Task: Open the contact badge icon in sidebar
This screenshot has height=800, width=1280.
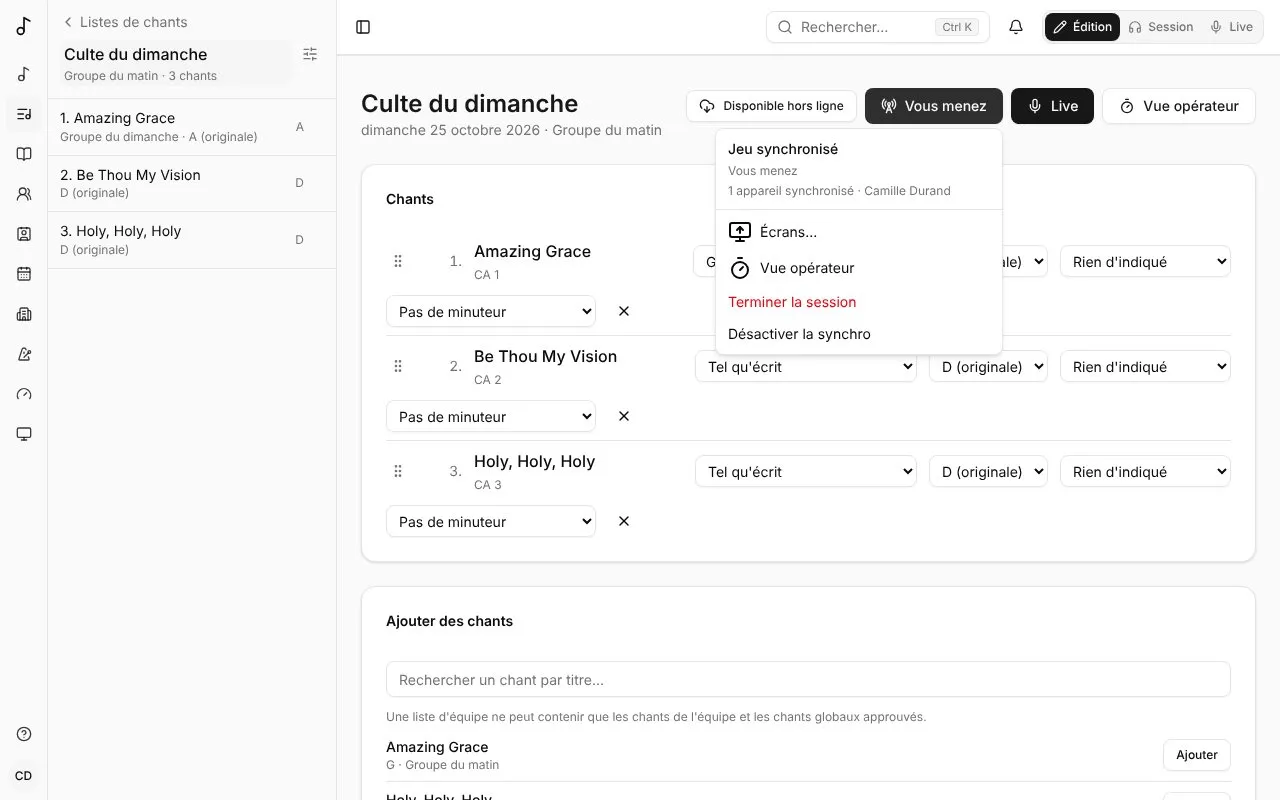Action: click(24, 234)
